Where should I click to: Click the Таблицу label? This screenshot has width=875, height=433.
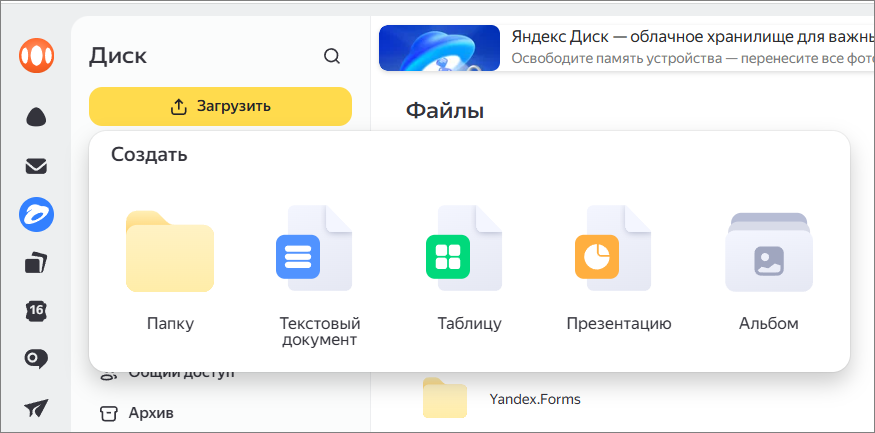pyautogui.click(x=469, y=324)
